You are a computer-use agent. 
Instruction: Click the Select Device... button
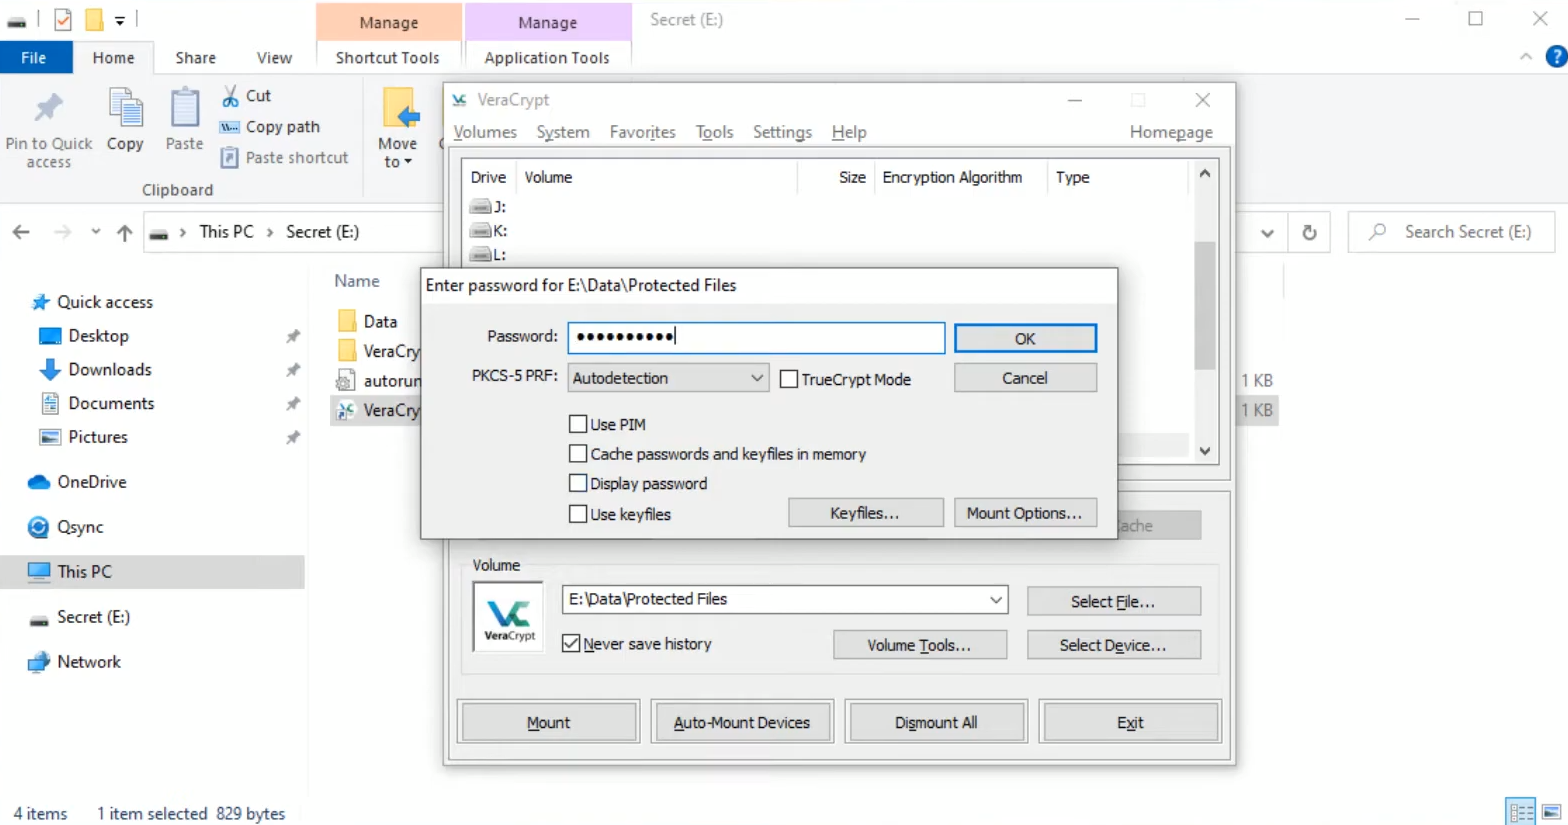1113,645
